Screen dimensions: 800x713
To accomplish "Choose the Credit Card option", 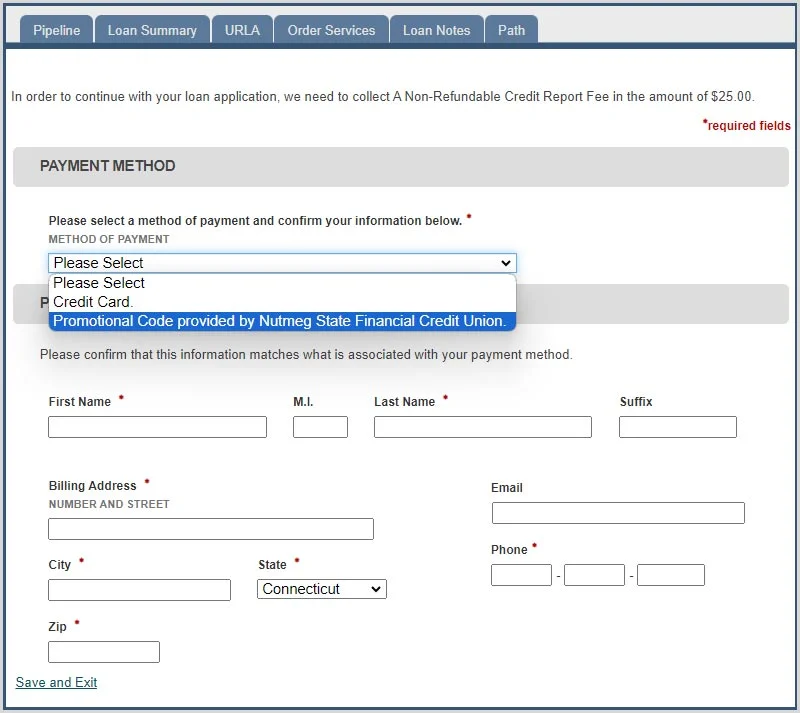I will [282, 302].
